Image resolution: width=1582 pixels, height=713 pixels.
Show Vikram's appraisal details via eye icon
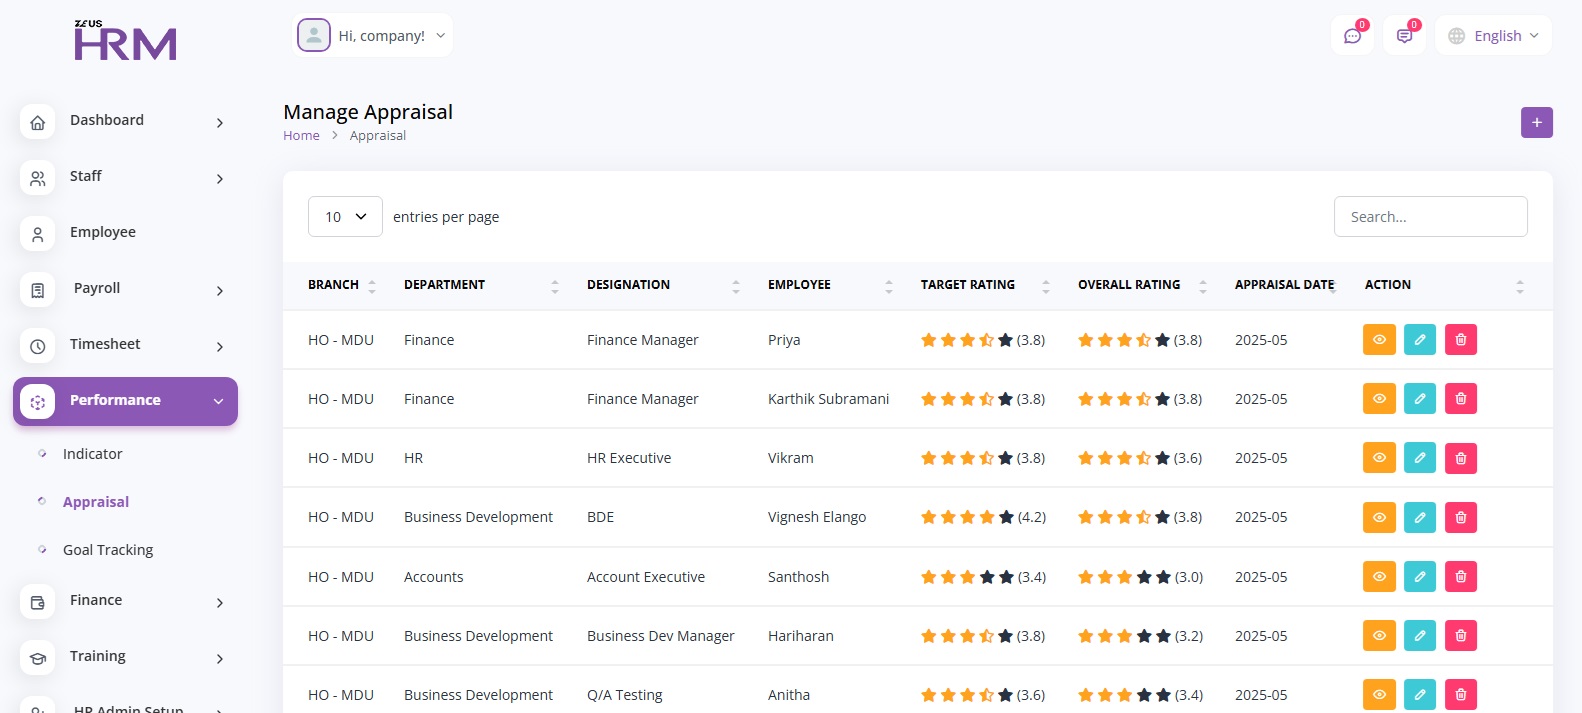click(1379, 458)
